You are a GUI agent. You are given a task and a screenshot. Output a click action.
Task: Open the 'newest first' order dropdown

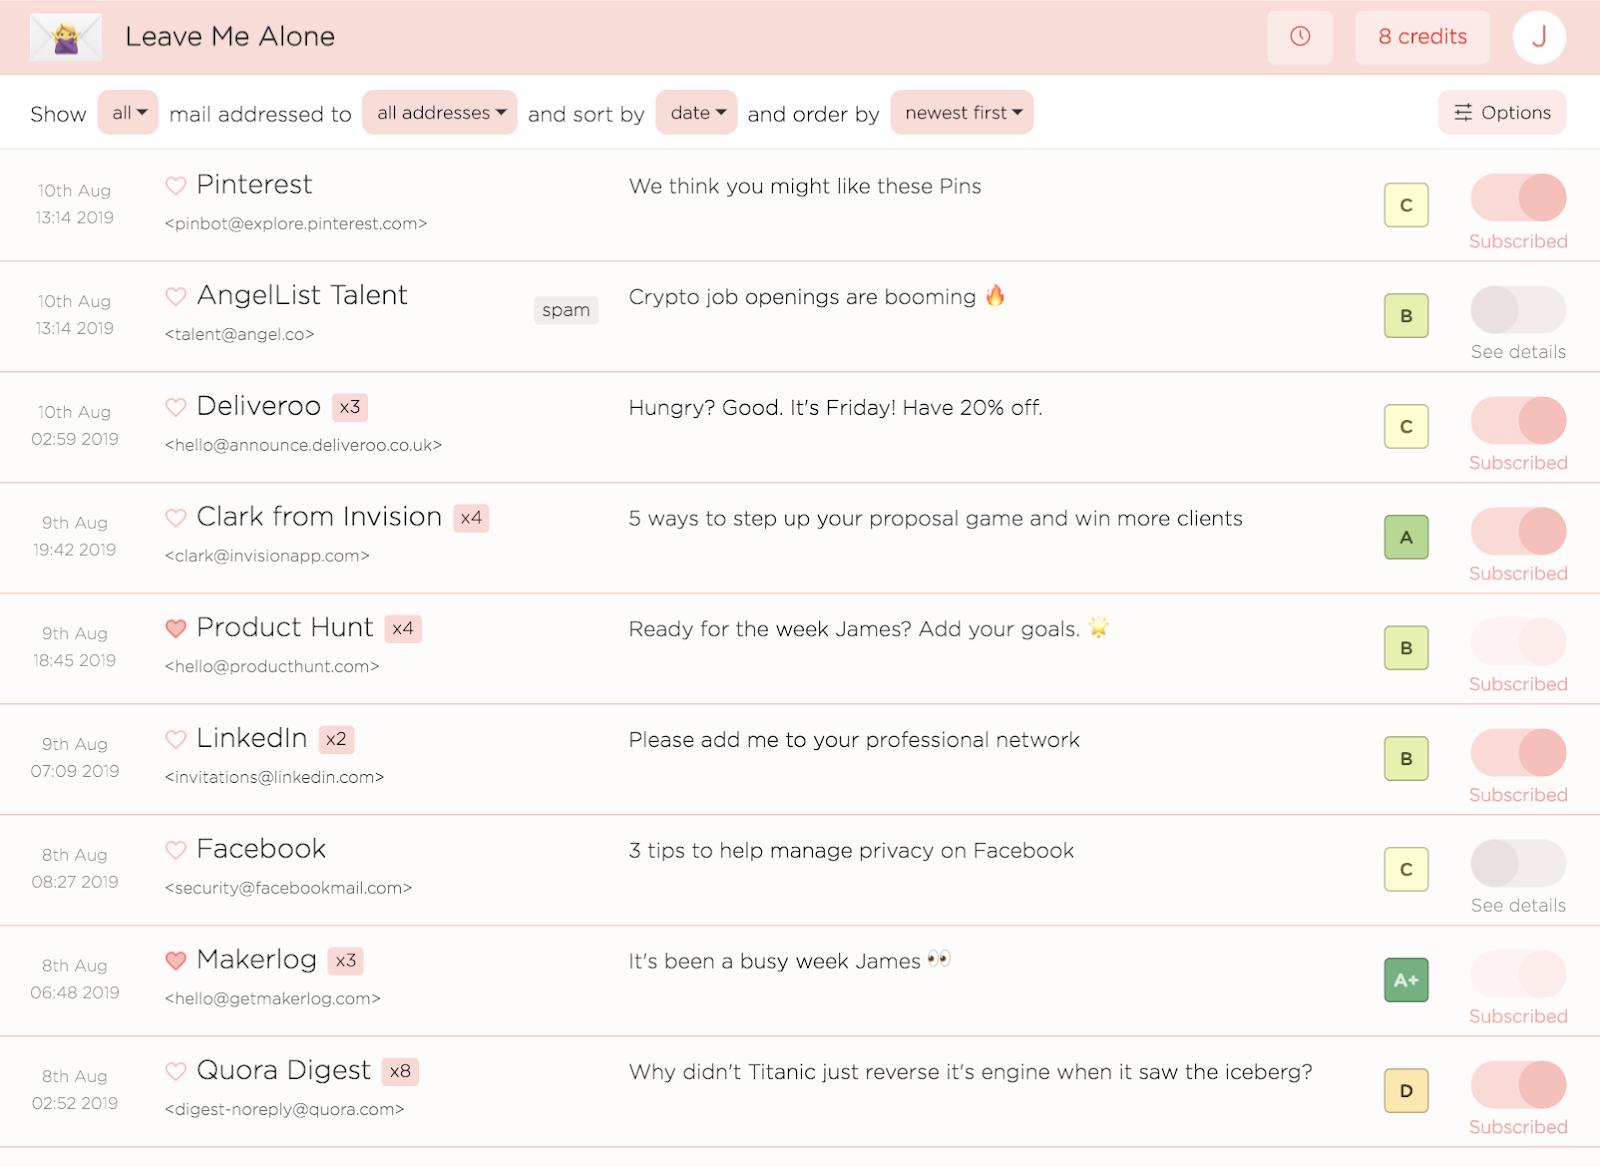coord(962,113)
